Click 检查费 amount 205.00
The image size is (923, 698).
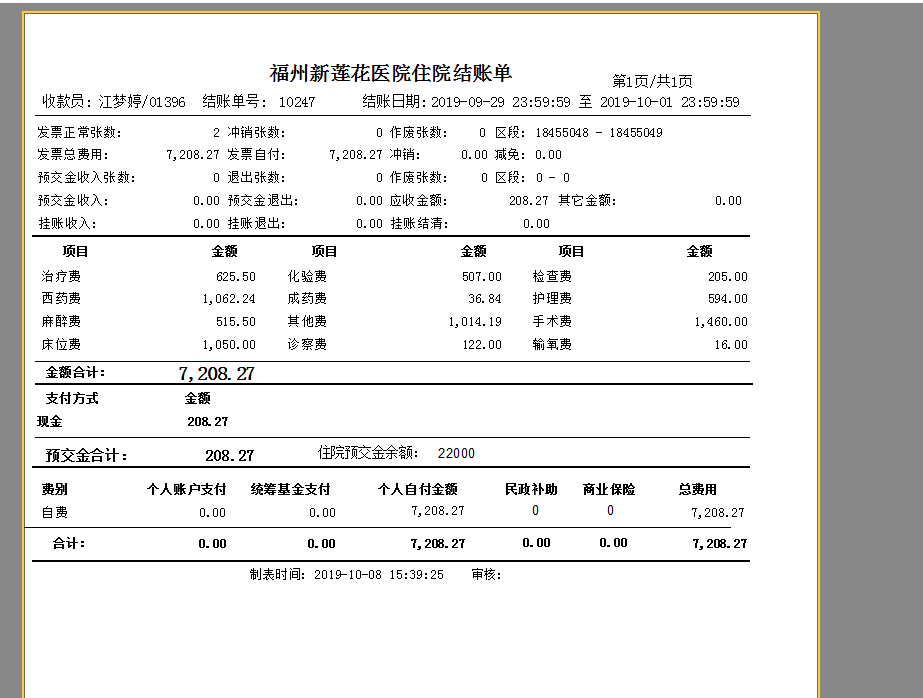(x=728, y=277)
